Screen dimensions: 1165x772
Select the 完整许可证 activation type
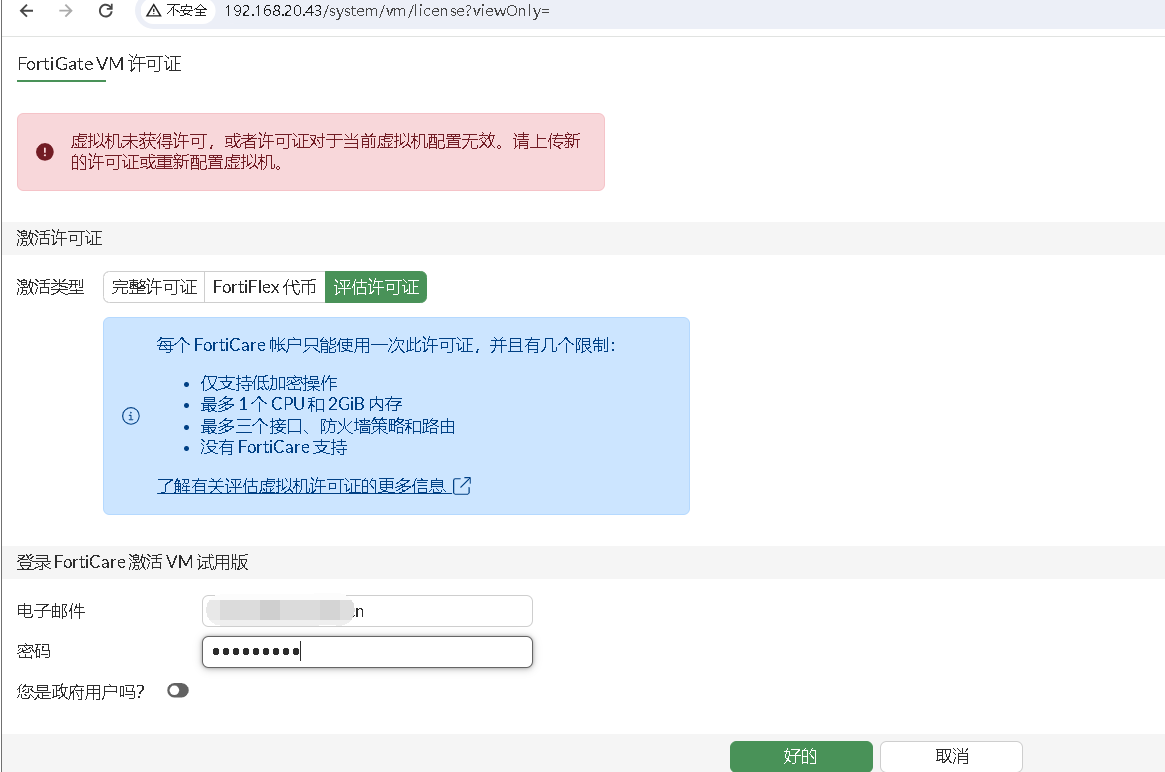(154, 287)
